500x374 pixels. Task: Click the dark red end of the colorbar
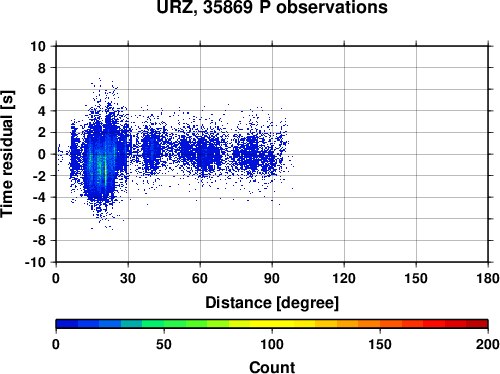tap(477, 324)
